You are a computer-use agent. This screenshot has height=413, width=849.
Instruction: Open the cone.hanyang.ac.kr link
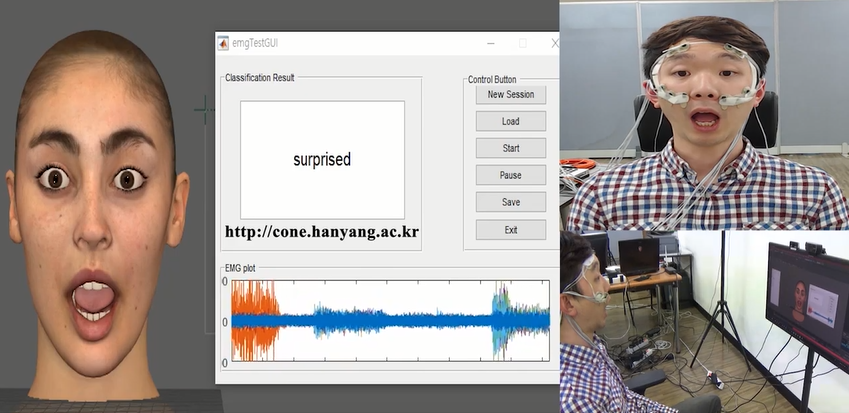tap(321, 232)
